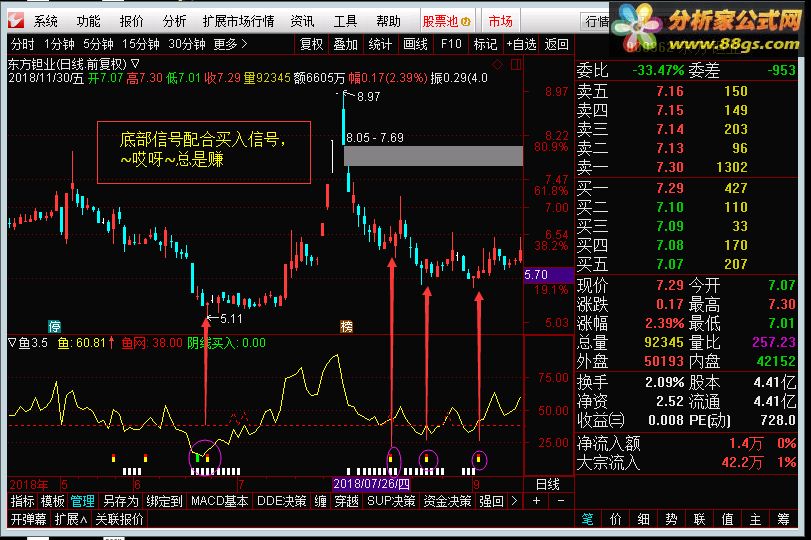Screen dimensions: 811x540
Task: Click the 返回 button
Action: 557,44
